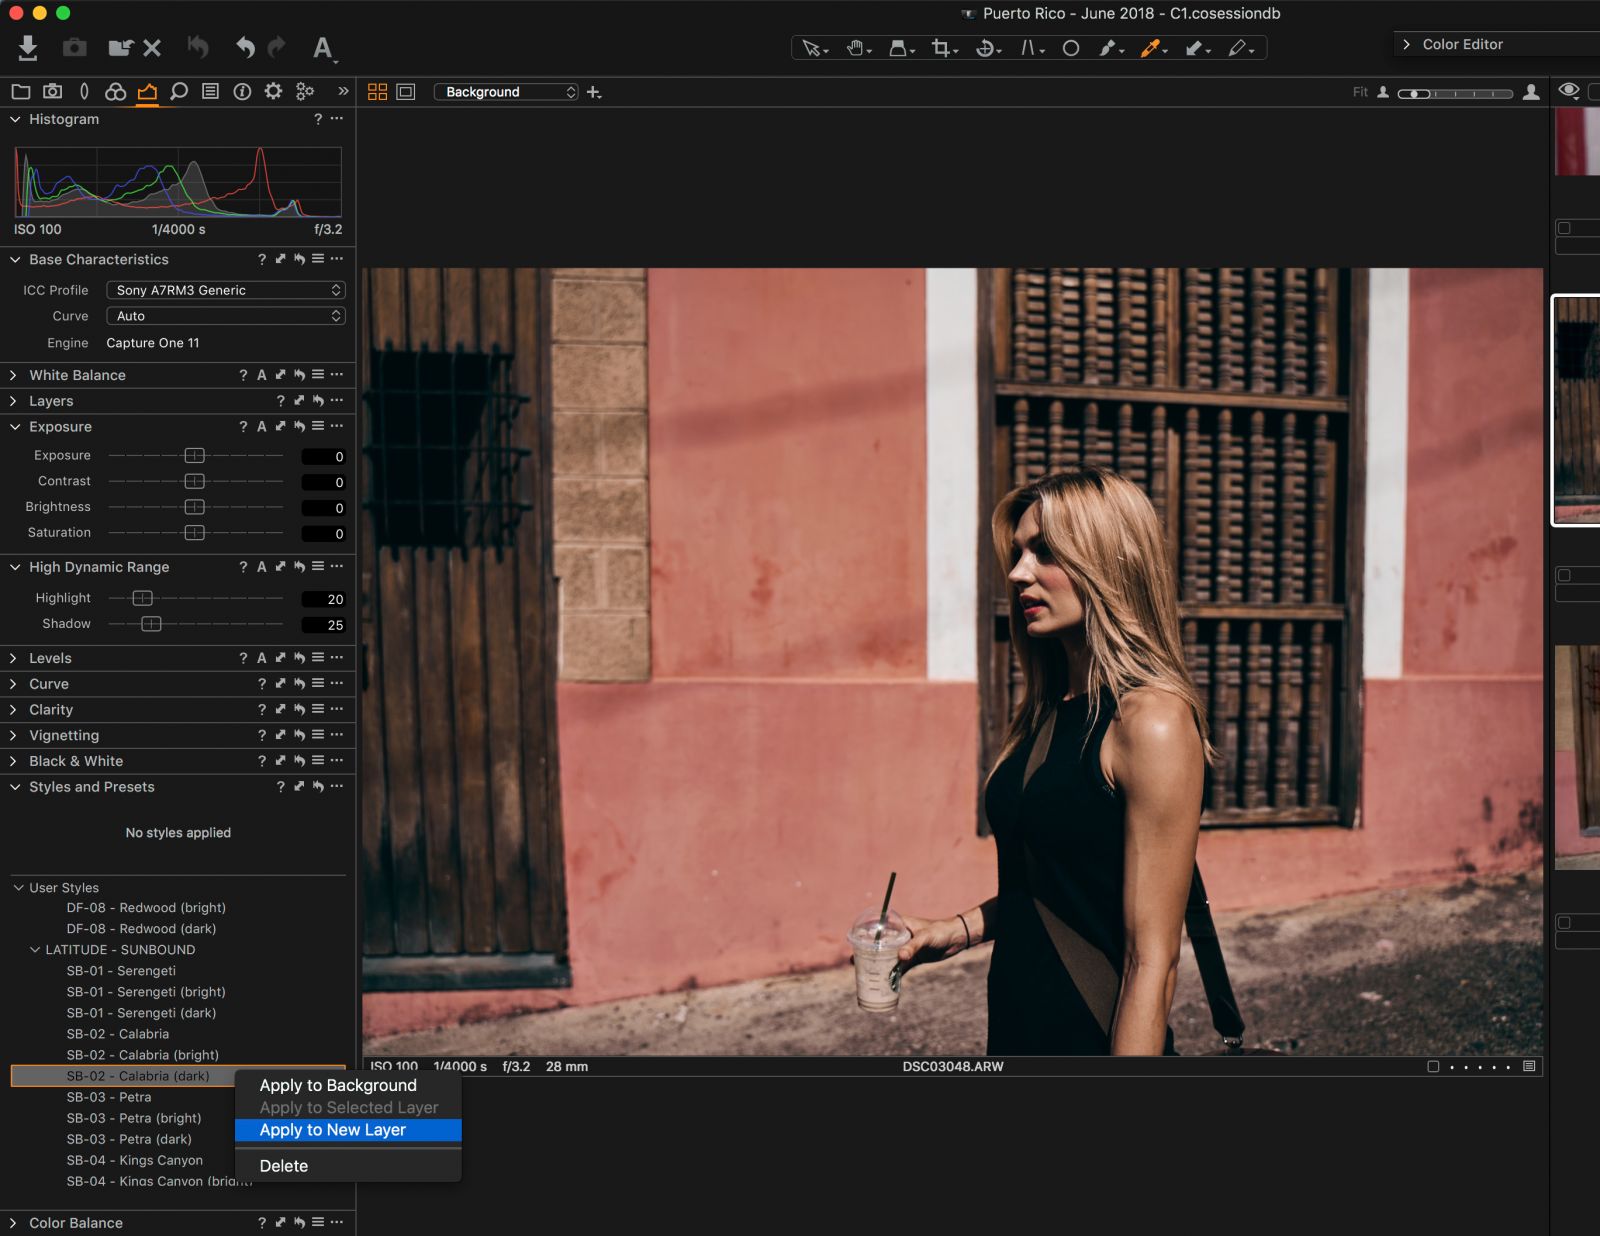Open the Curve dropdown set to Auto
The image size is (1600, 1236).
pos(225,316)
